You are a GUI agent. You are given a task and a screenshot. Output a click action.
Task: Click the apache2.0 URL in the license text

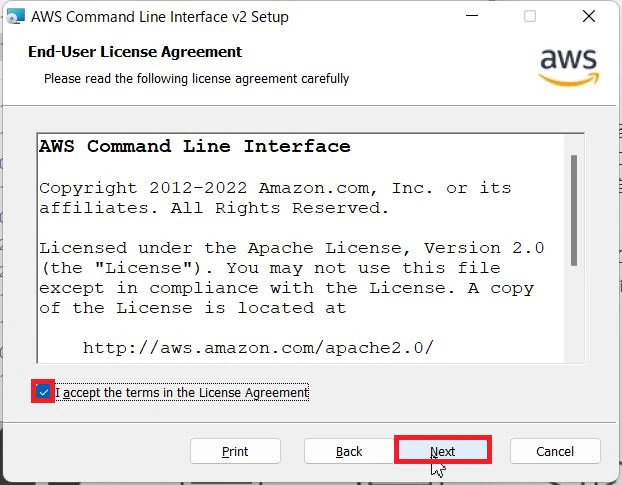(x=259, y=348)
